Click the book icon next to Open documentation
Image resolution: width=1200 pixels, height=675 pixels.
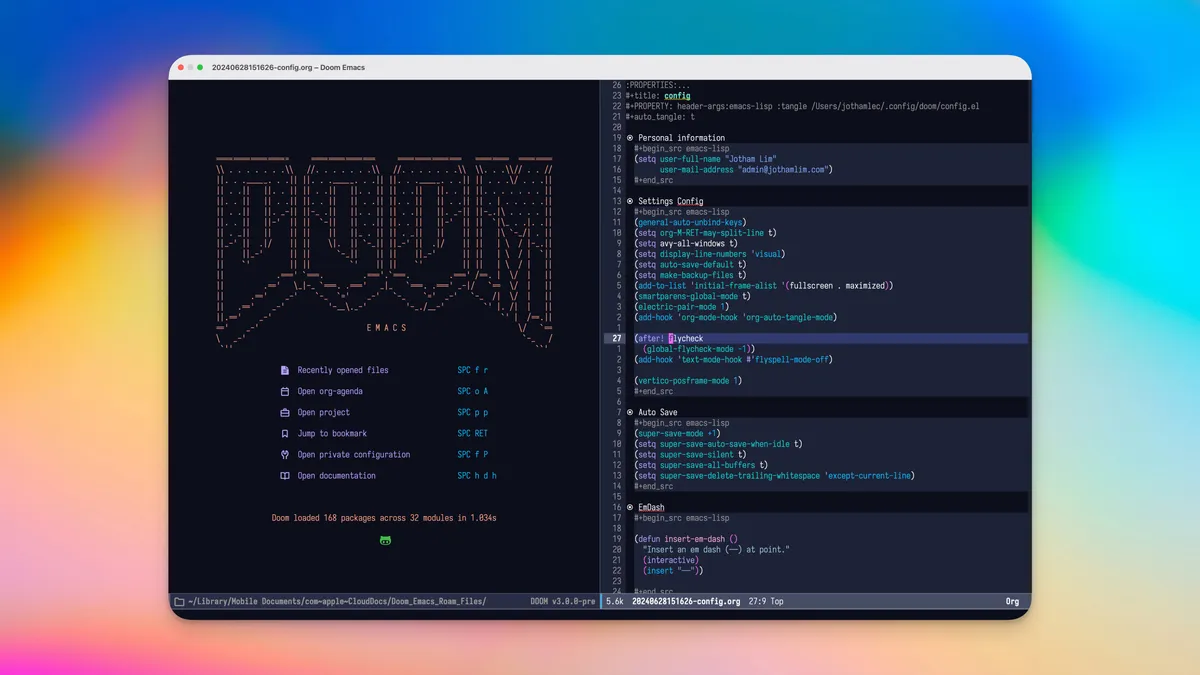point(286,475)
